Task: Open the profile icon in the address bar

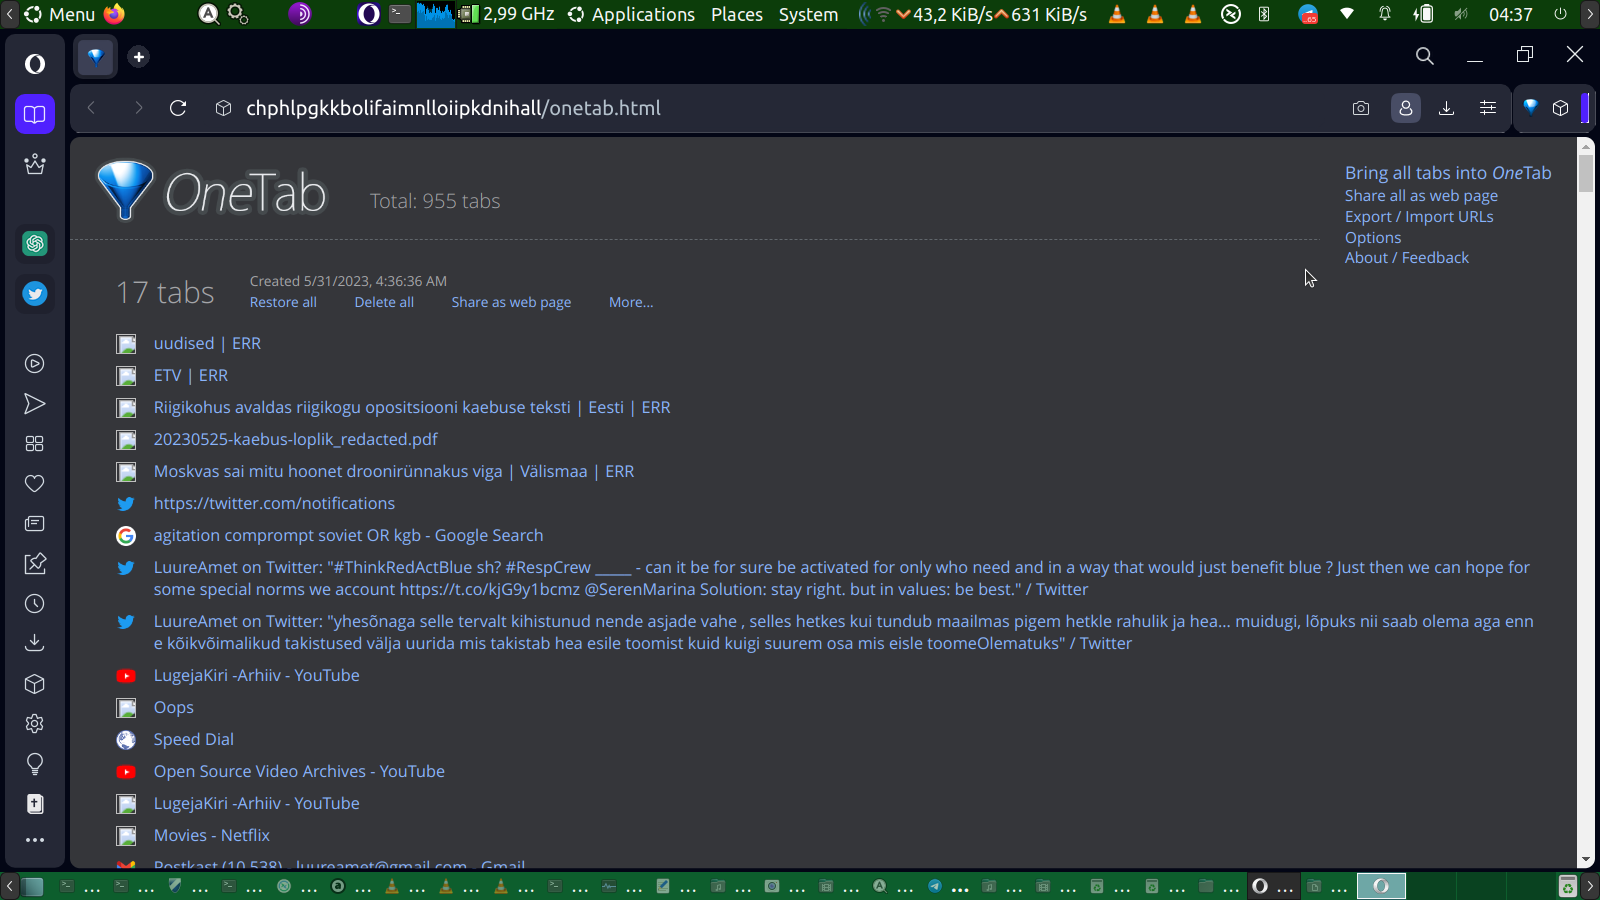Action: point(1406,108)
